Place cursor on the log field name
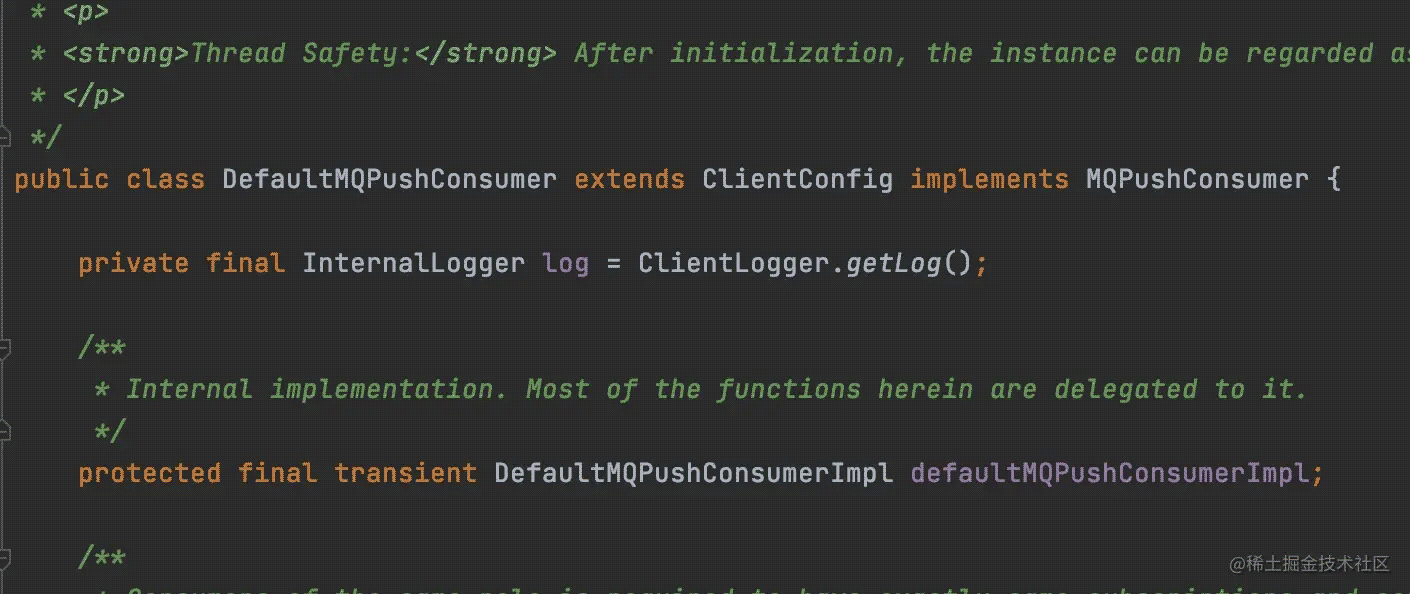This screenshot has width=1410, height=594. [565, 264]
